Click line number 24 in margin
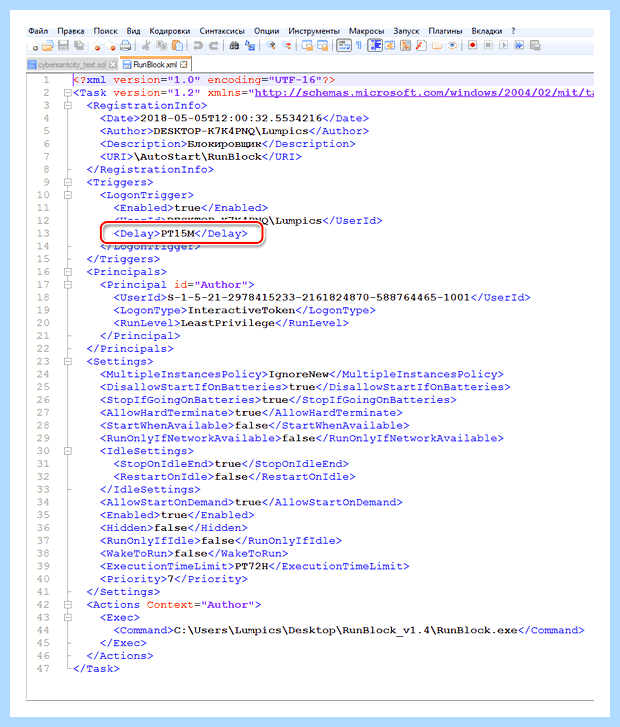 (43, 374)
